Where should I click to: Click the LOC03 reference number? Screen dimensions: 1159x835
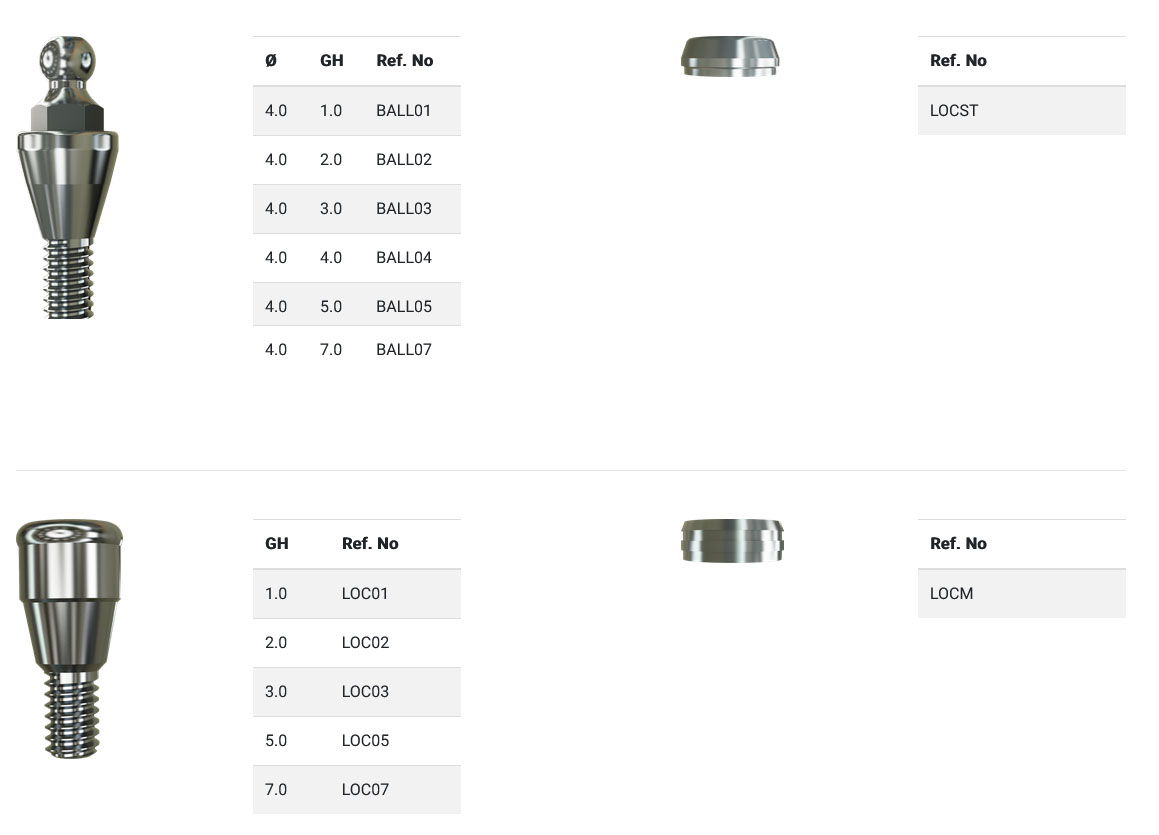pyautogui.click(x=365, y=692)
